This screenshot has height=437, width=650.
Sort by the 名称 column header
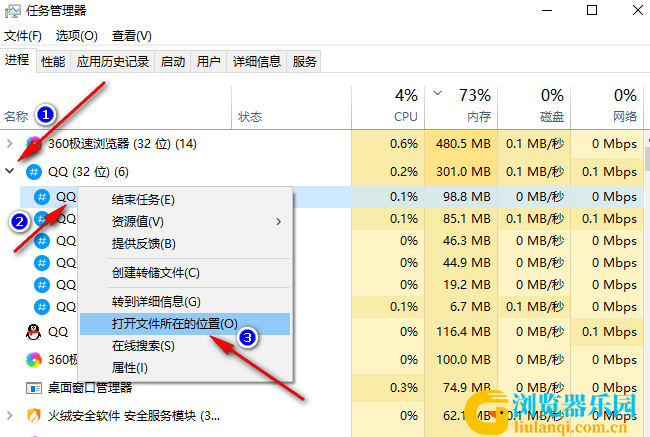pos(17,117)
